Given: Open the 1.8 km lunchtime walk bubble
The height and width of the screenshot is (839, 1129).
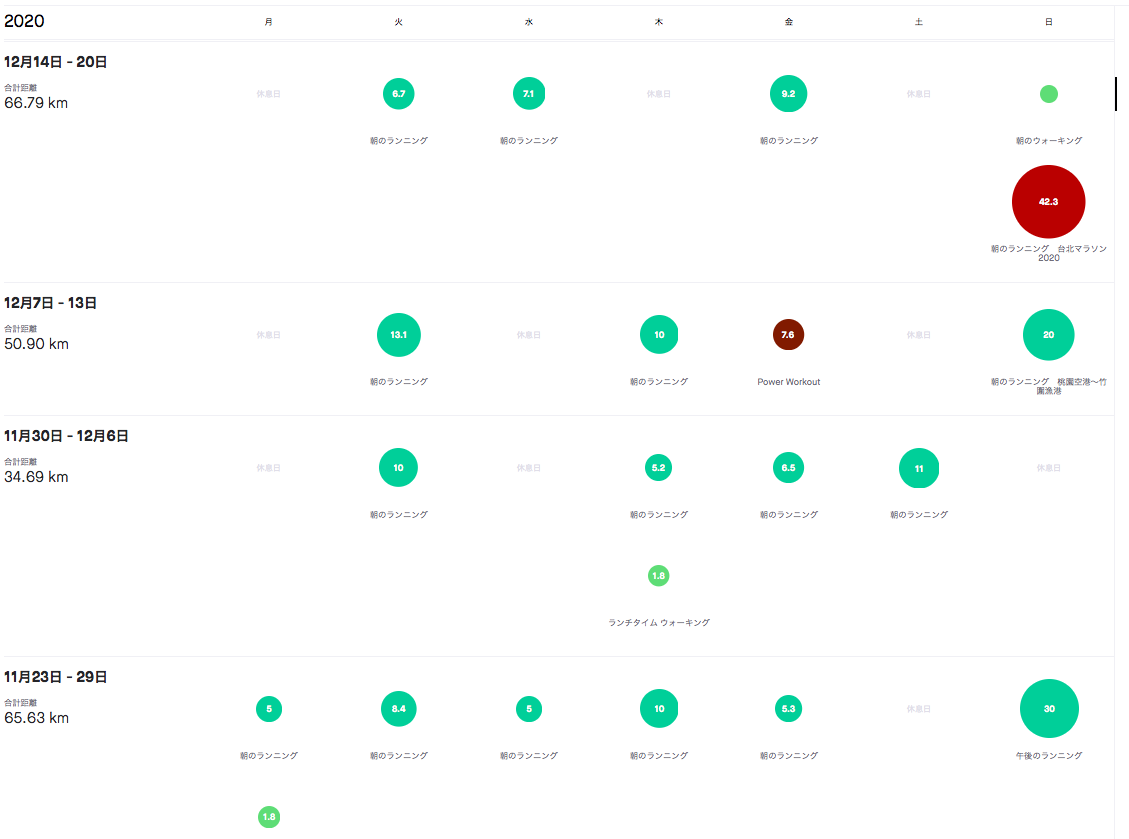Looking at the screenshot, I should 658,576.
